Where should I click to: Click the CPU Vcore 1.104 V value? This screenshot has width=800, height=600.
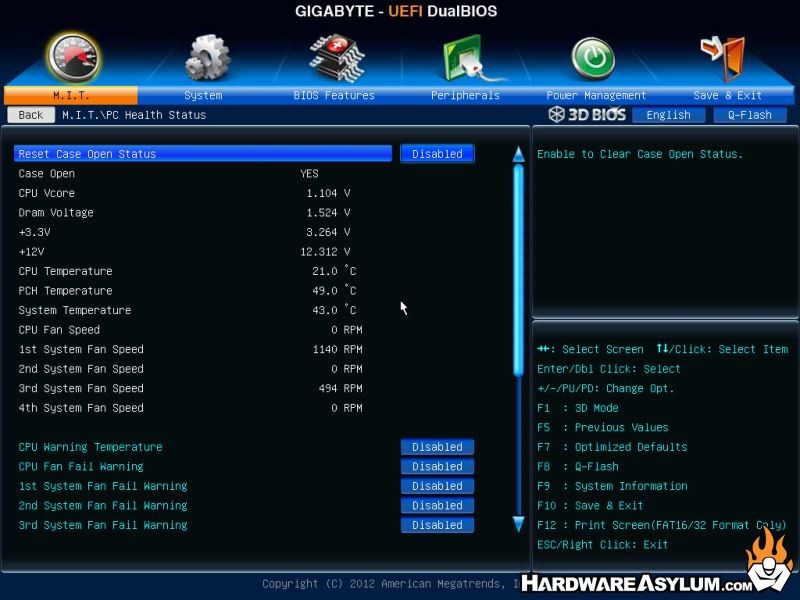tap(328, 193)
